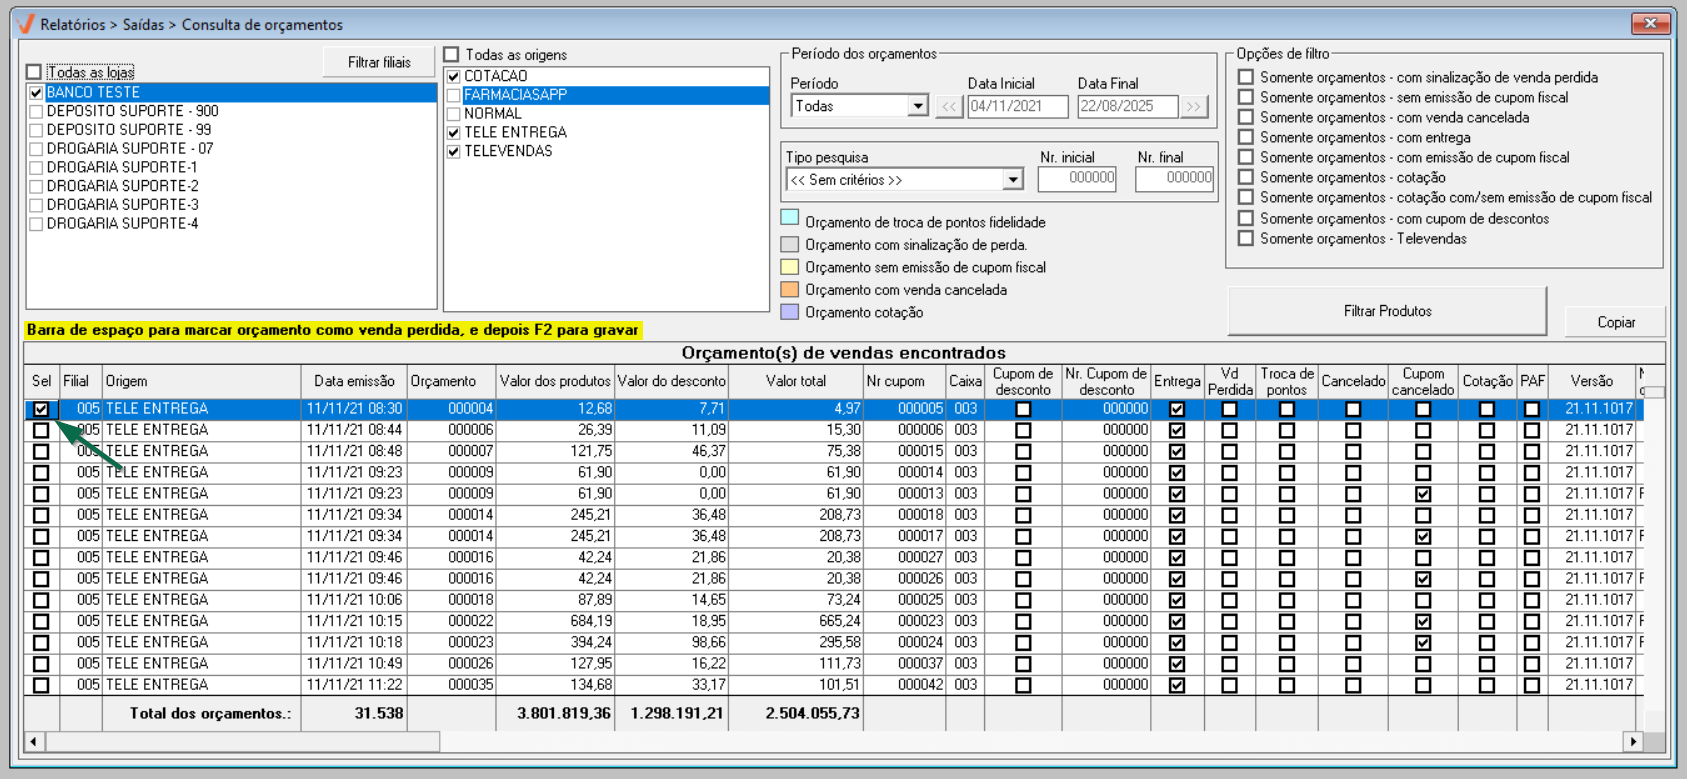
Task: Click the Filtrar filiais button
Action: click(x=379, y=62)
